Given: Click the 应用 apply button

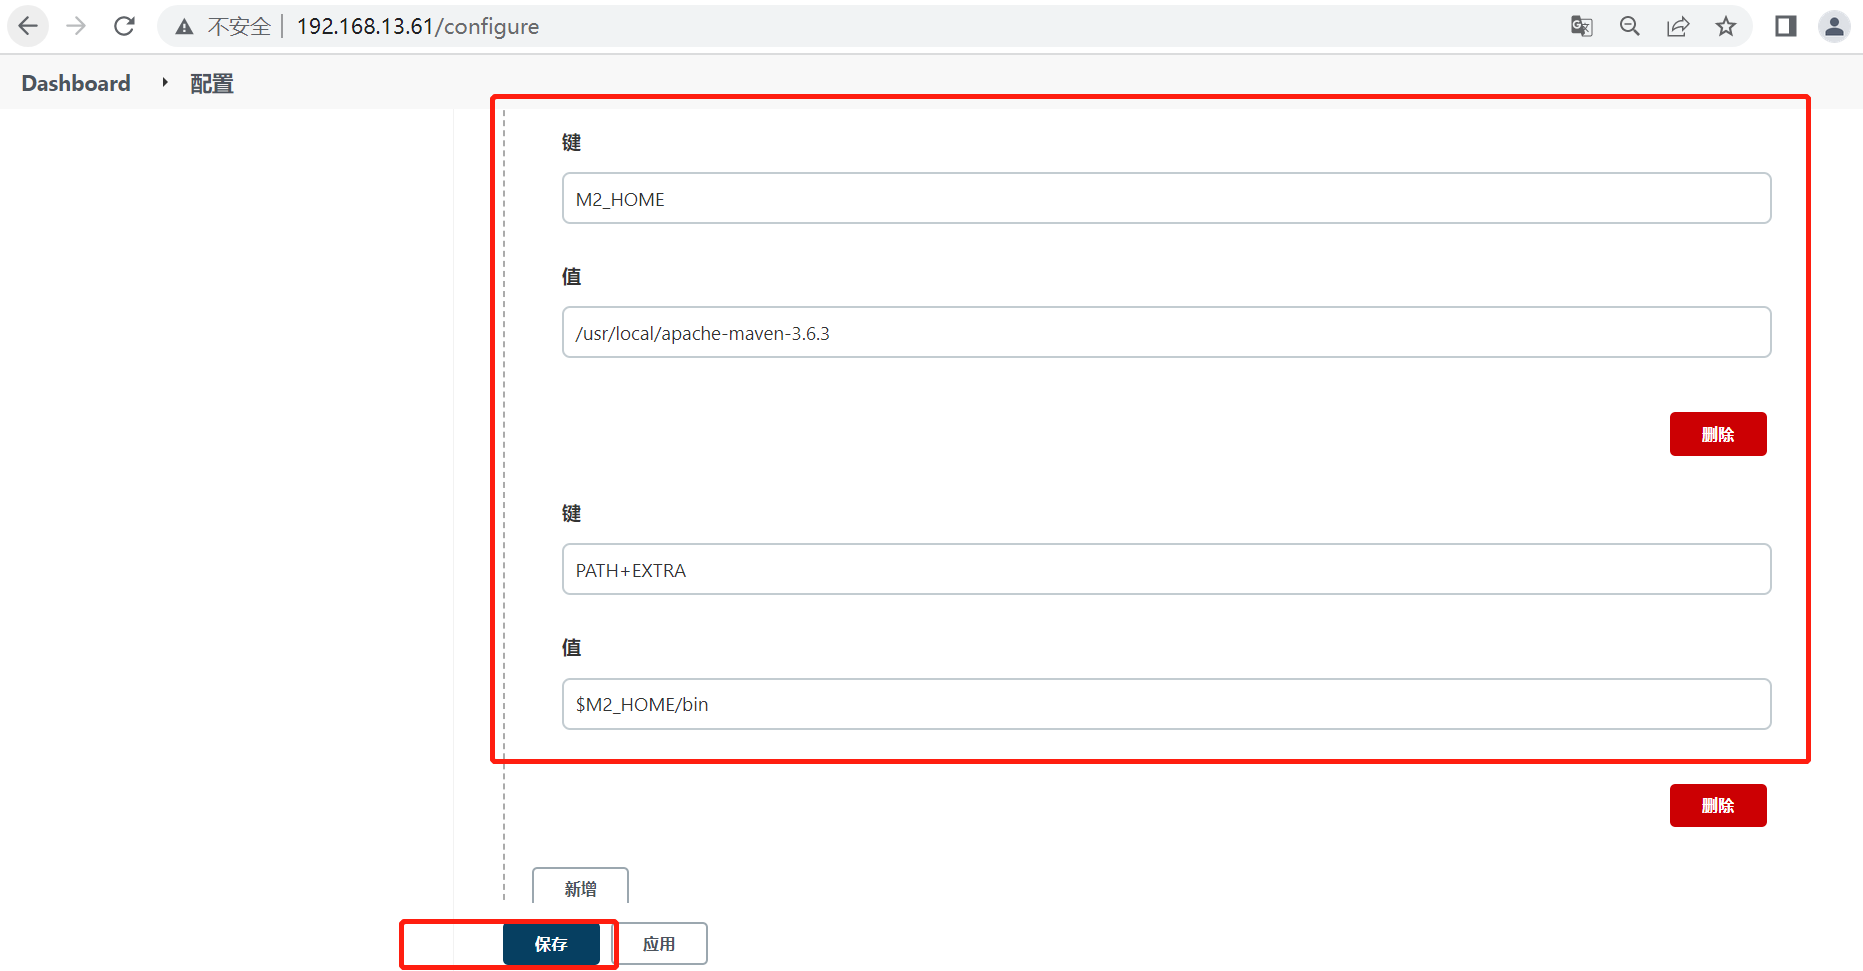Looking at the screenshot, I should pyautogui.click(x=659, y=944).
